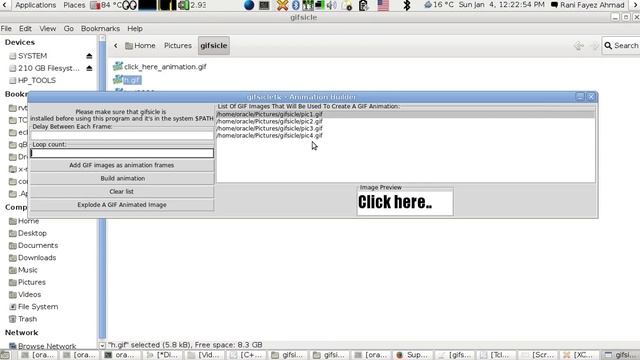Switch to the [XC... taskbar window
The width and height of the screenshot is (640, 360).
point(580,355)
